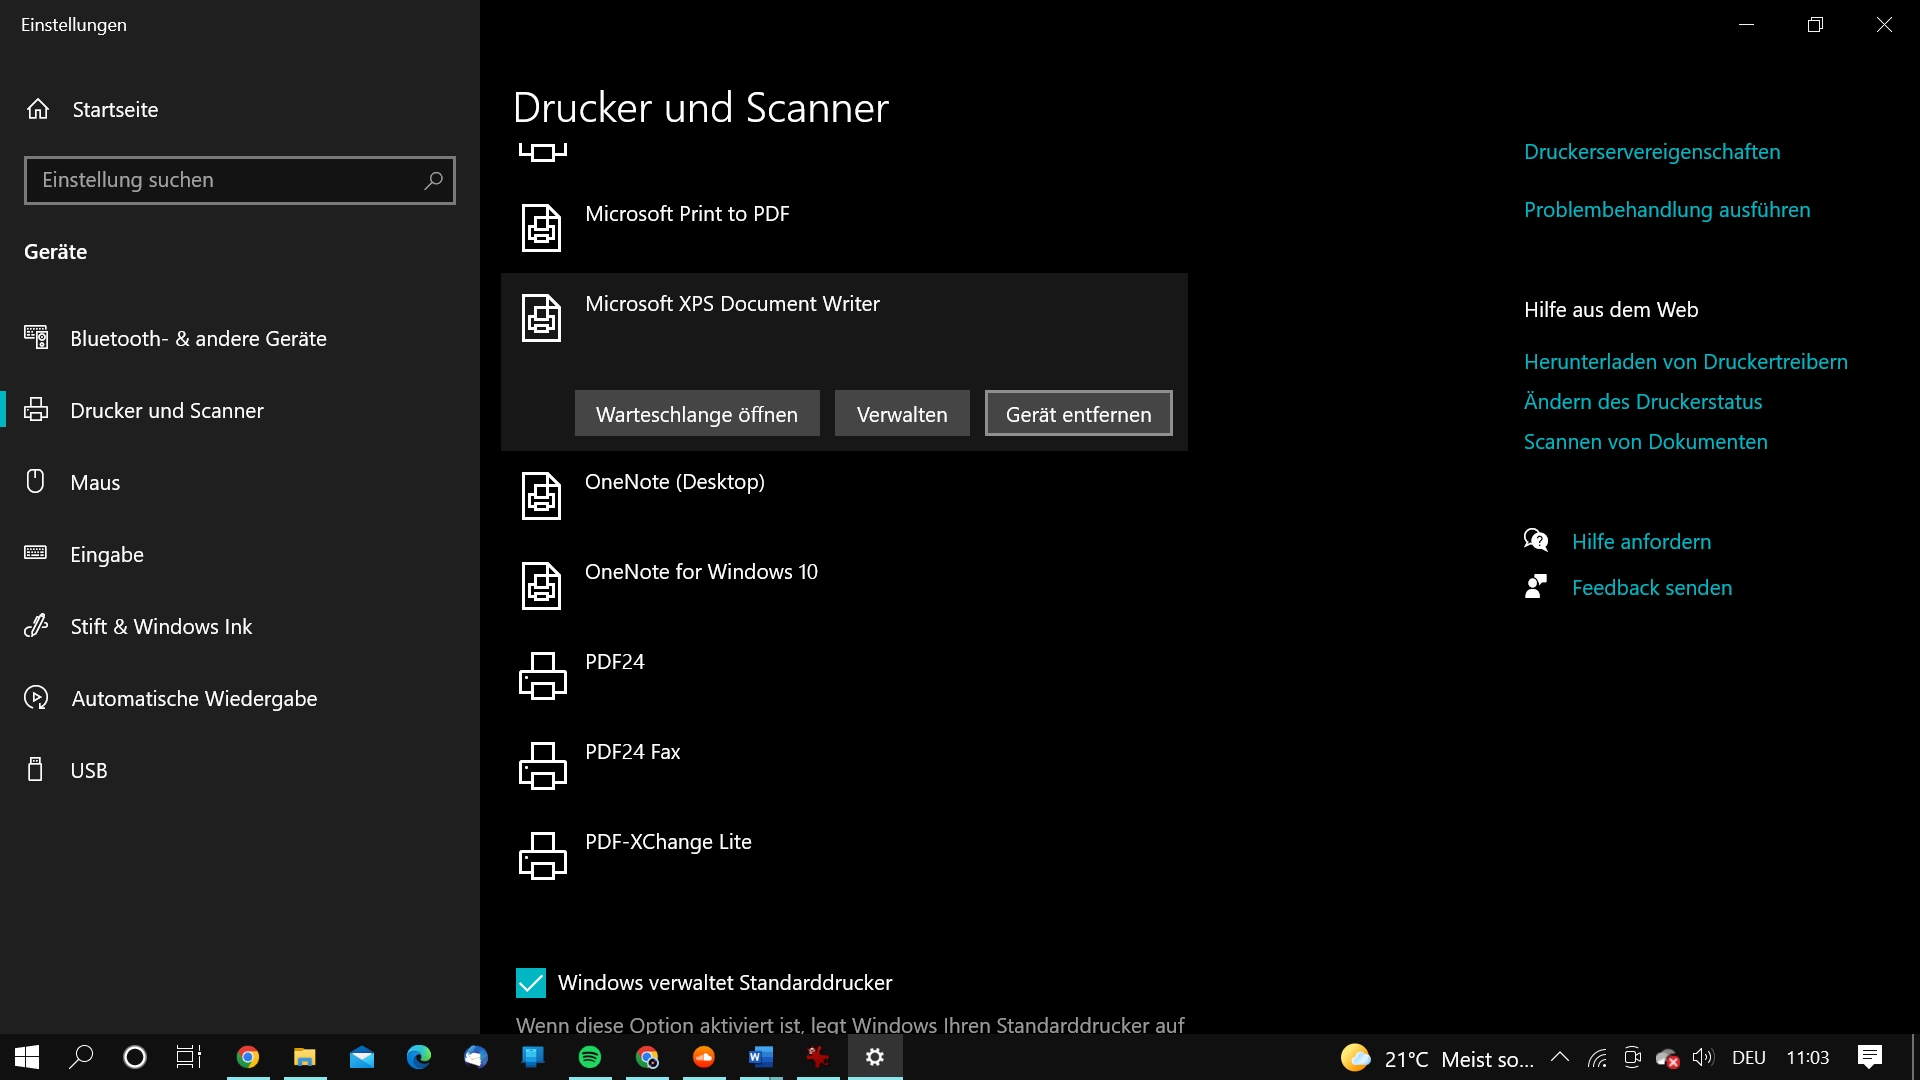Open Maus settings page
This screenshot has height=1080, width=1920.
coord(240,482)
